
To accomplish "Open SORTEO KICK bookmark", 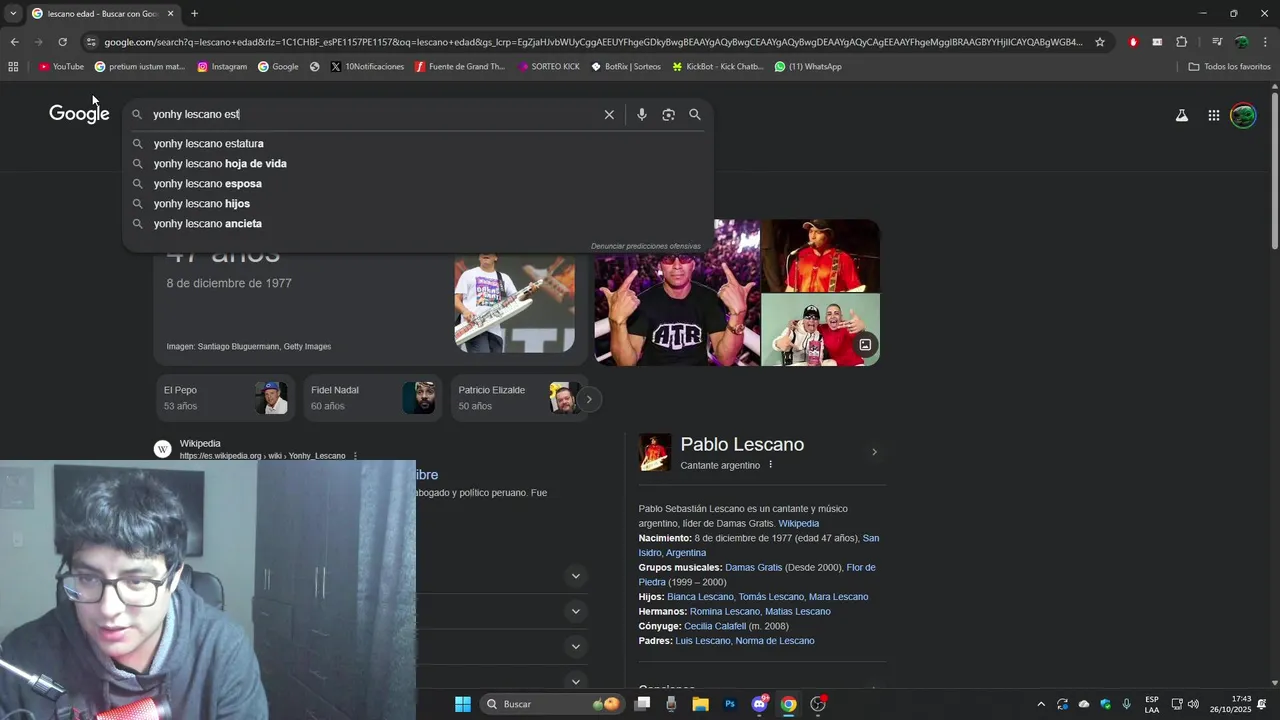I will point(549,67).
